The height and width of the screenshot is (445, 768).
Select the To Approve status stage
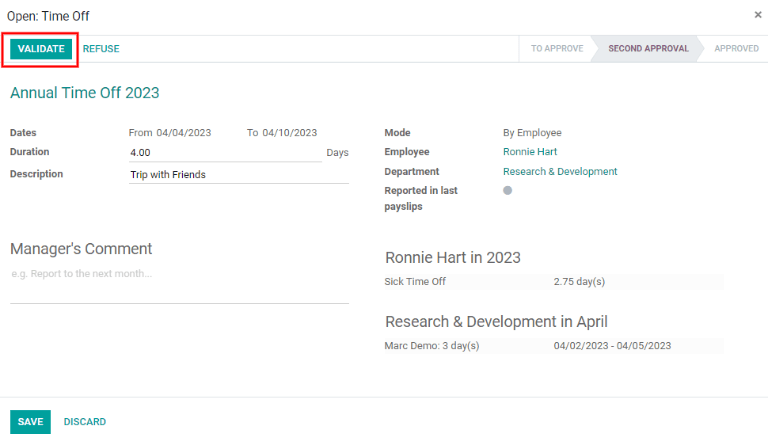556,49
